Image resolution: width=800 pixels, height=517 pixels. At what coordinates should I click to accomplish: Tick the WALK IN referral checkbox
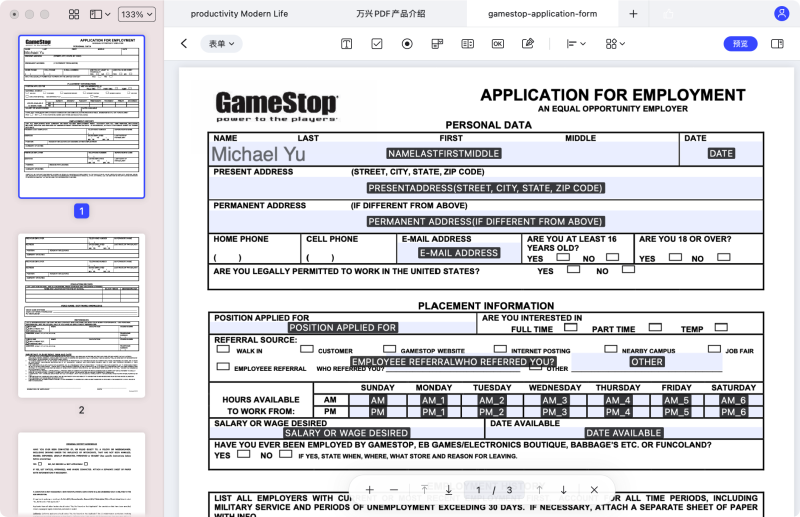[223, 350]
